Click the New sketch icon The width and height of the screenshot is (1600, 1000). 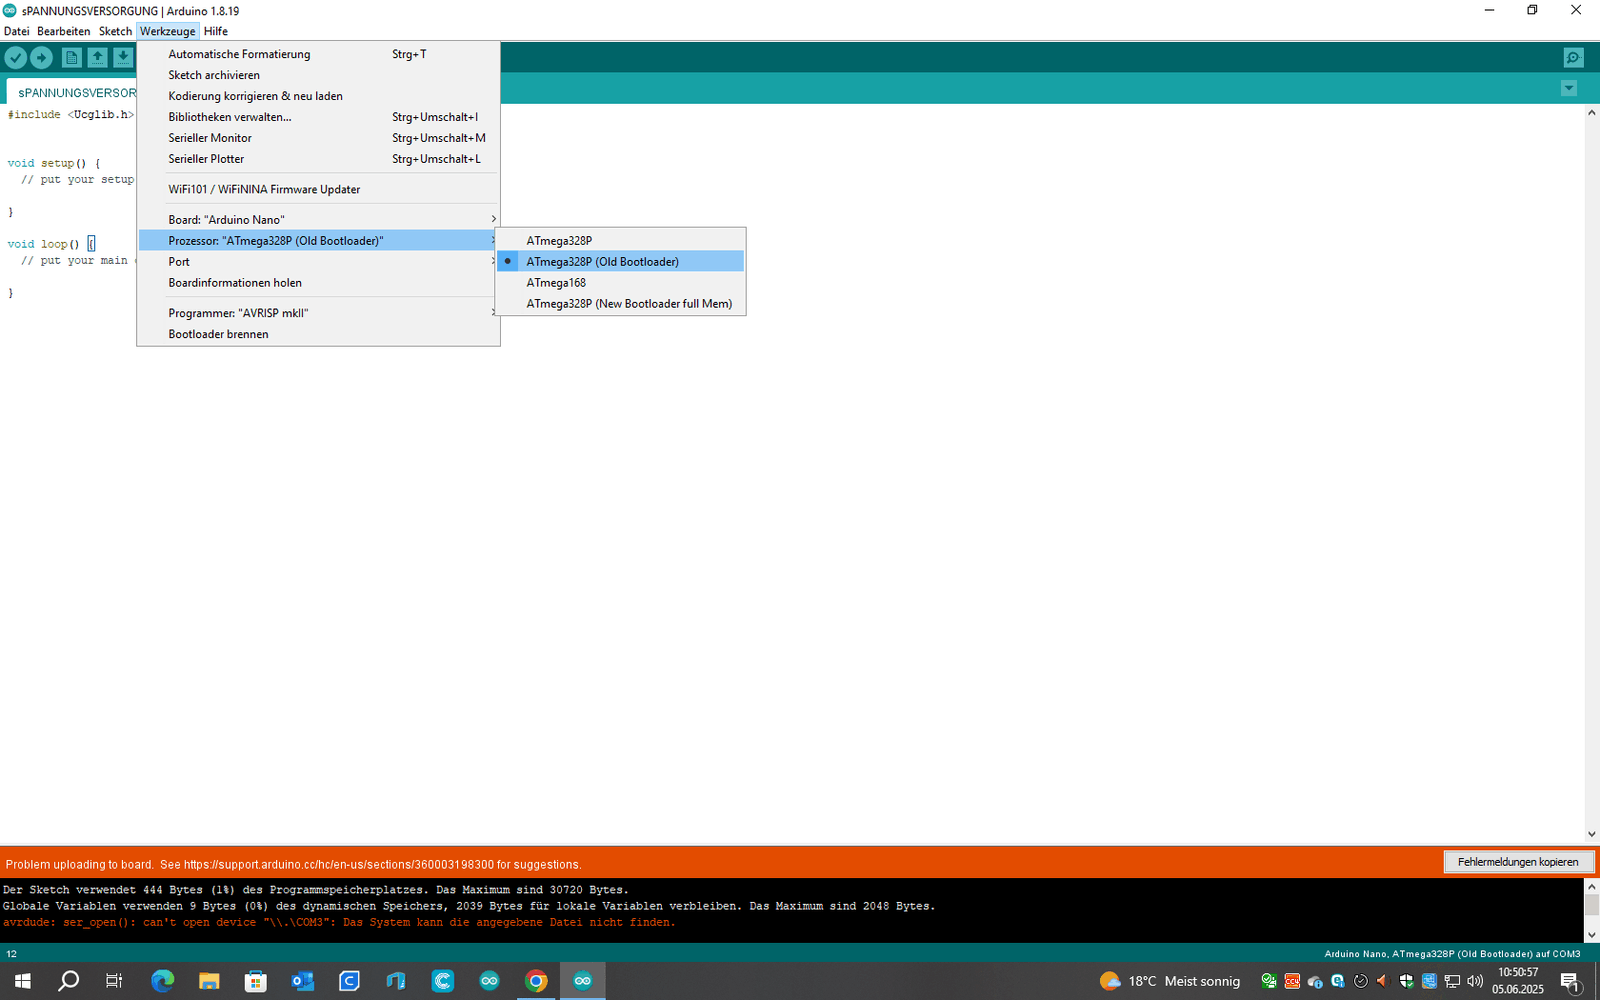coord(71,58)
